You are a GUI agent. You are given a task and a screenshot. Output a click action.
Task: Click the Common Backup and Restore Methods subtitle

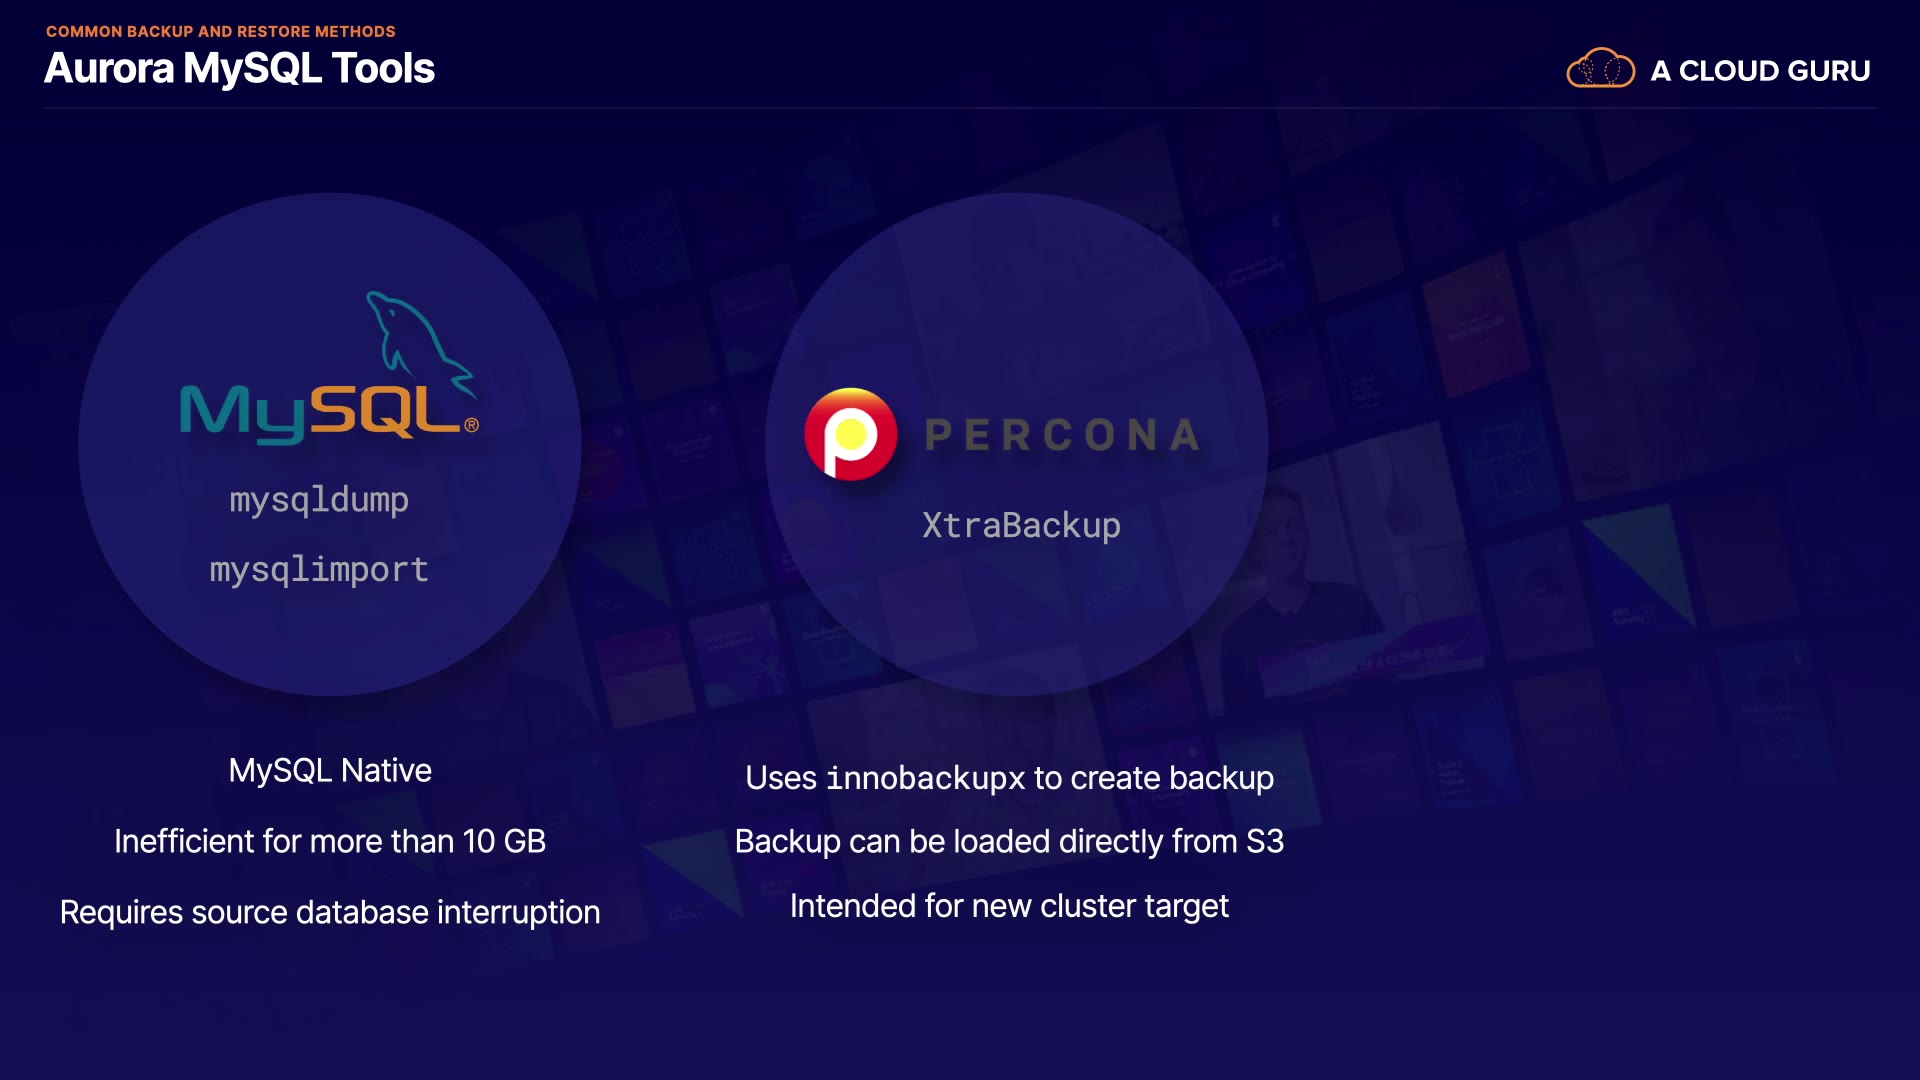pyautogui.click(x=220, y=31)
